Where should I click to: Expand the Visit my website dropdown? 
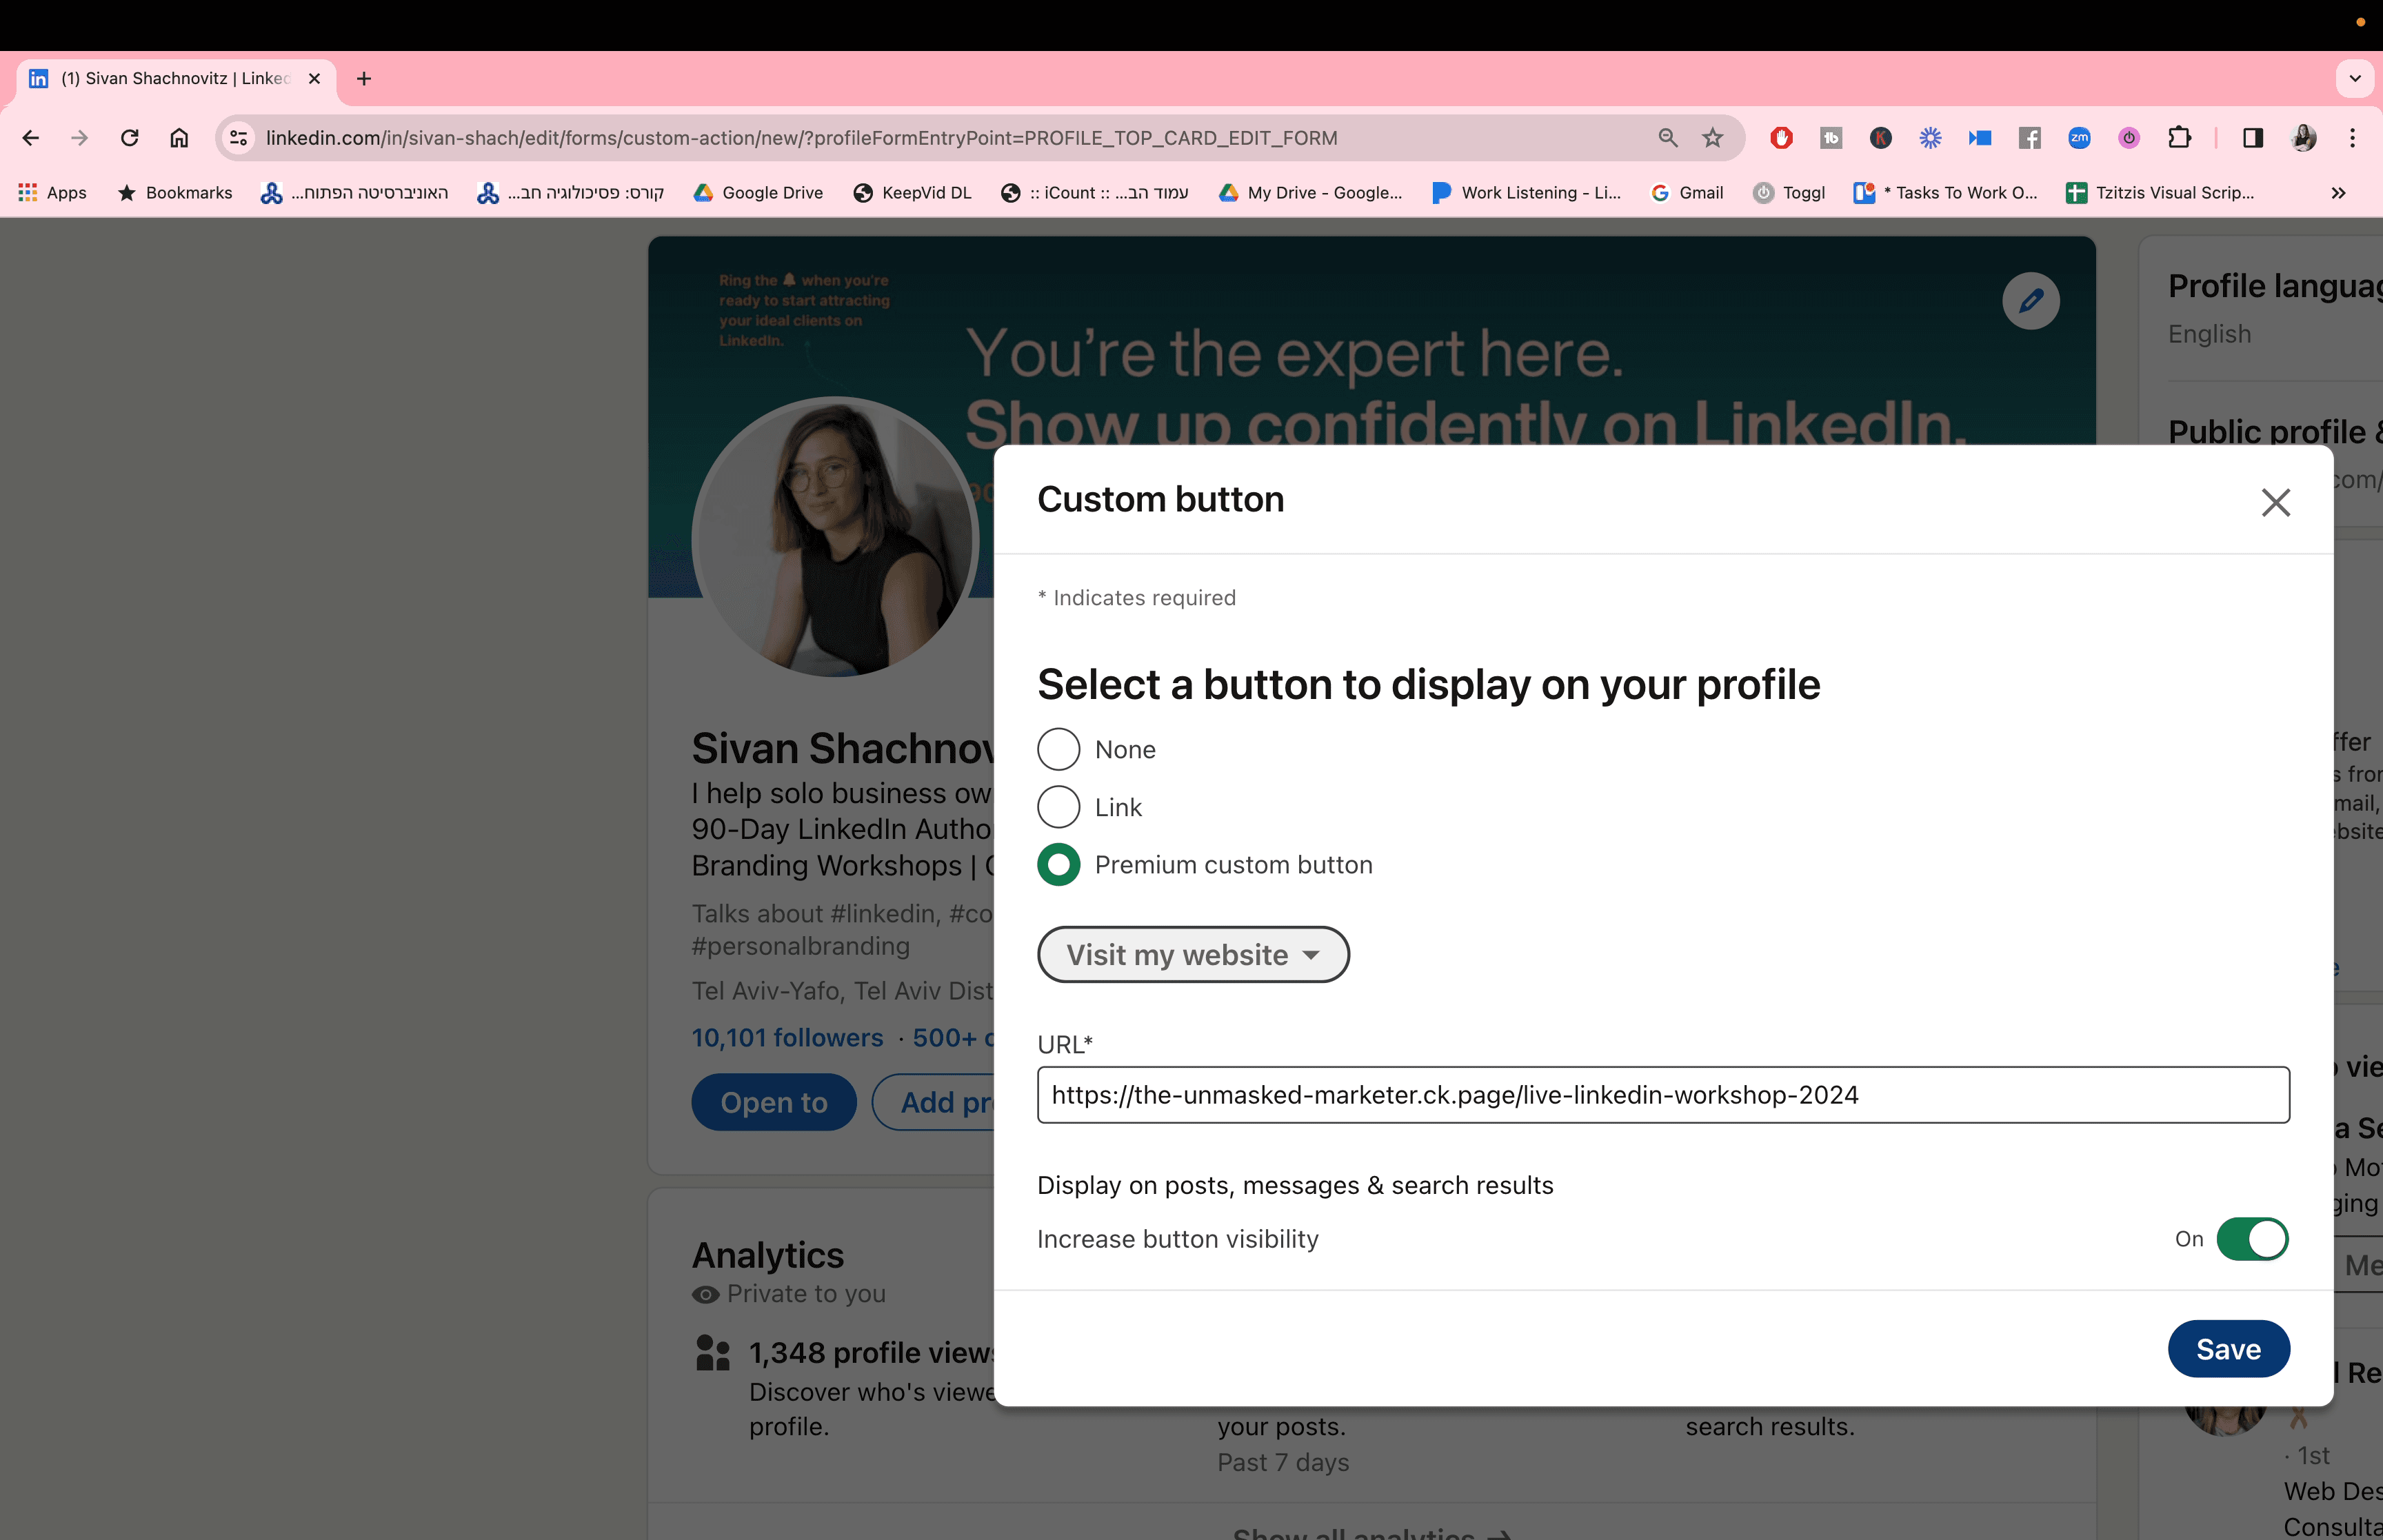[1193, 955]
